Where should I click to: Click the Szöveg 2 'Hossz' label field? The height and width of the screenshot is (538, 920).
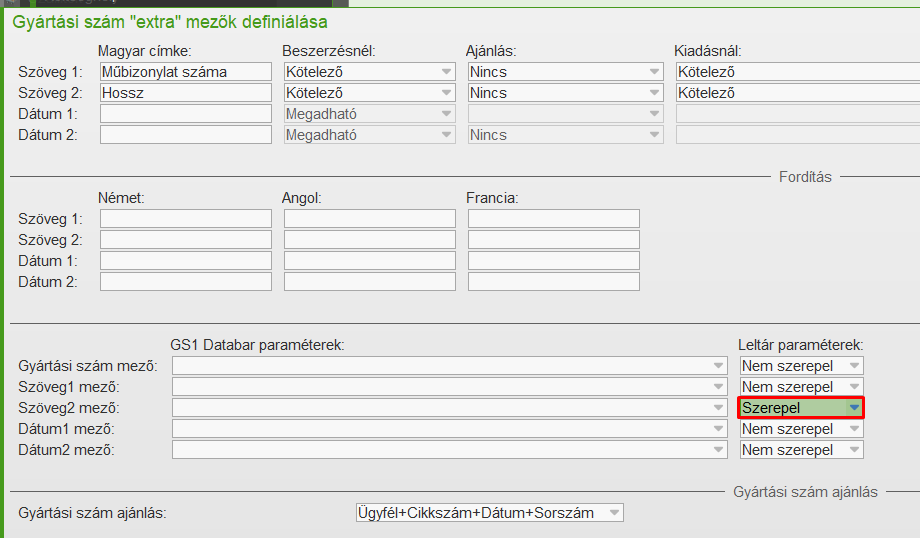pyautogui.click(x=185, y=93)
